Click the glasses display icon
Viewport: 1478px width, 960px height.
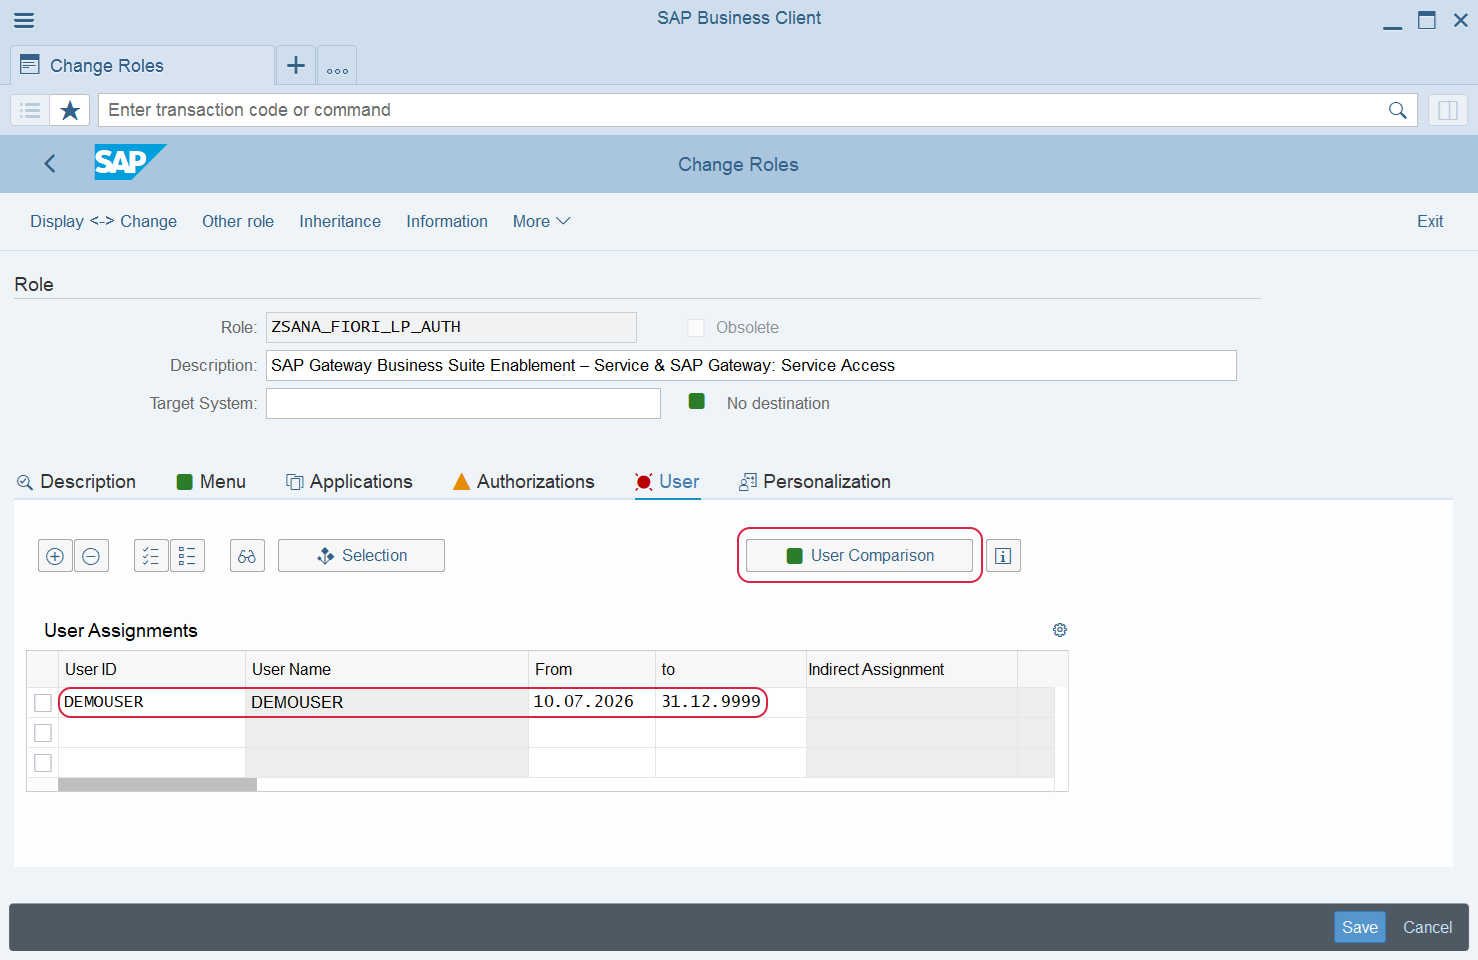(247, 556)
